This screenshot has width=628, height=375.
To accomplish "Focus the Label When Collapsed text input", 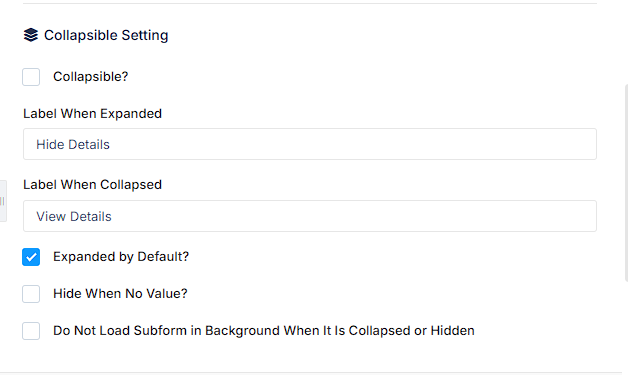I will coord(310,216).
